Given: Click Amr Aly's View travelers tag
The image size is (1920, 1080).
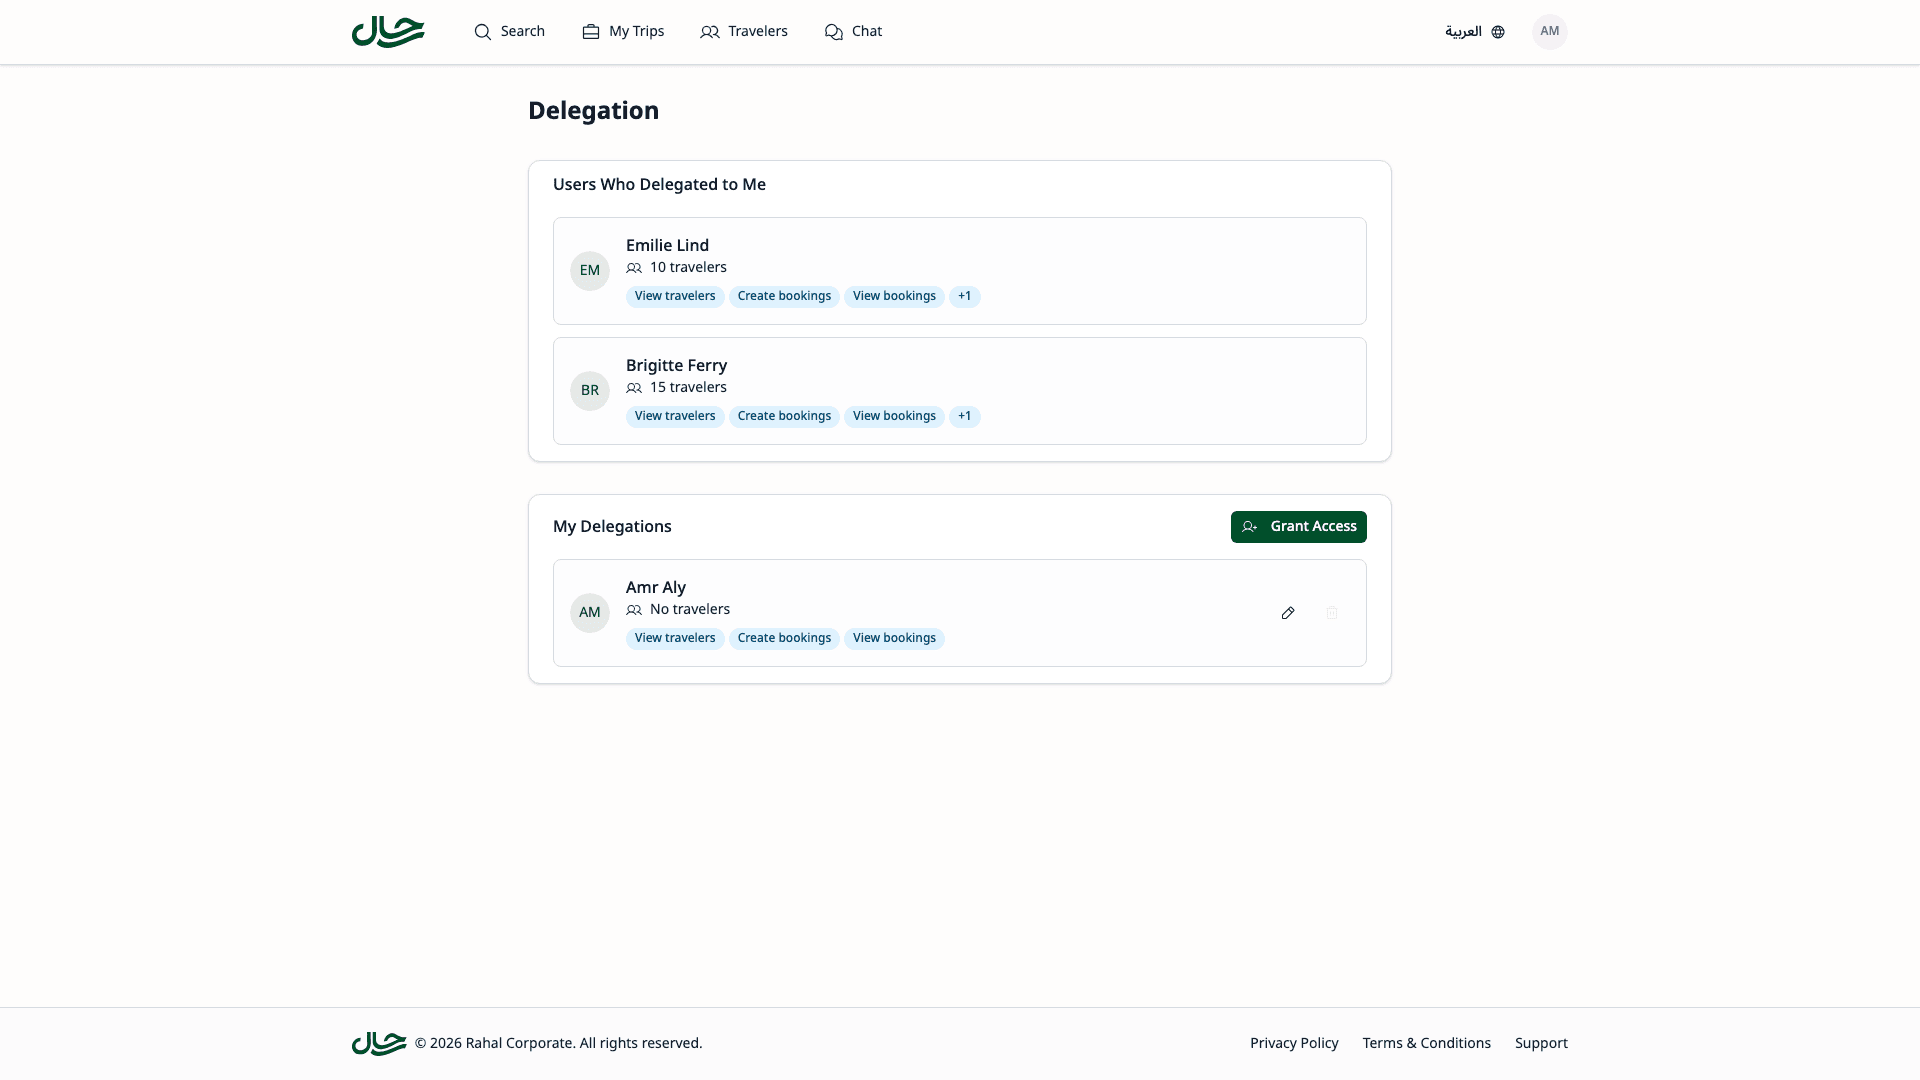Looking at the screenshot, I should coord(675,639).
